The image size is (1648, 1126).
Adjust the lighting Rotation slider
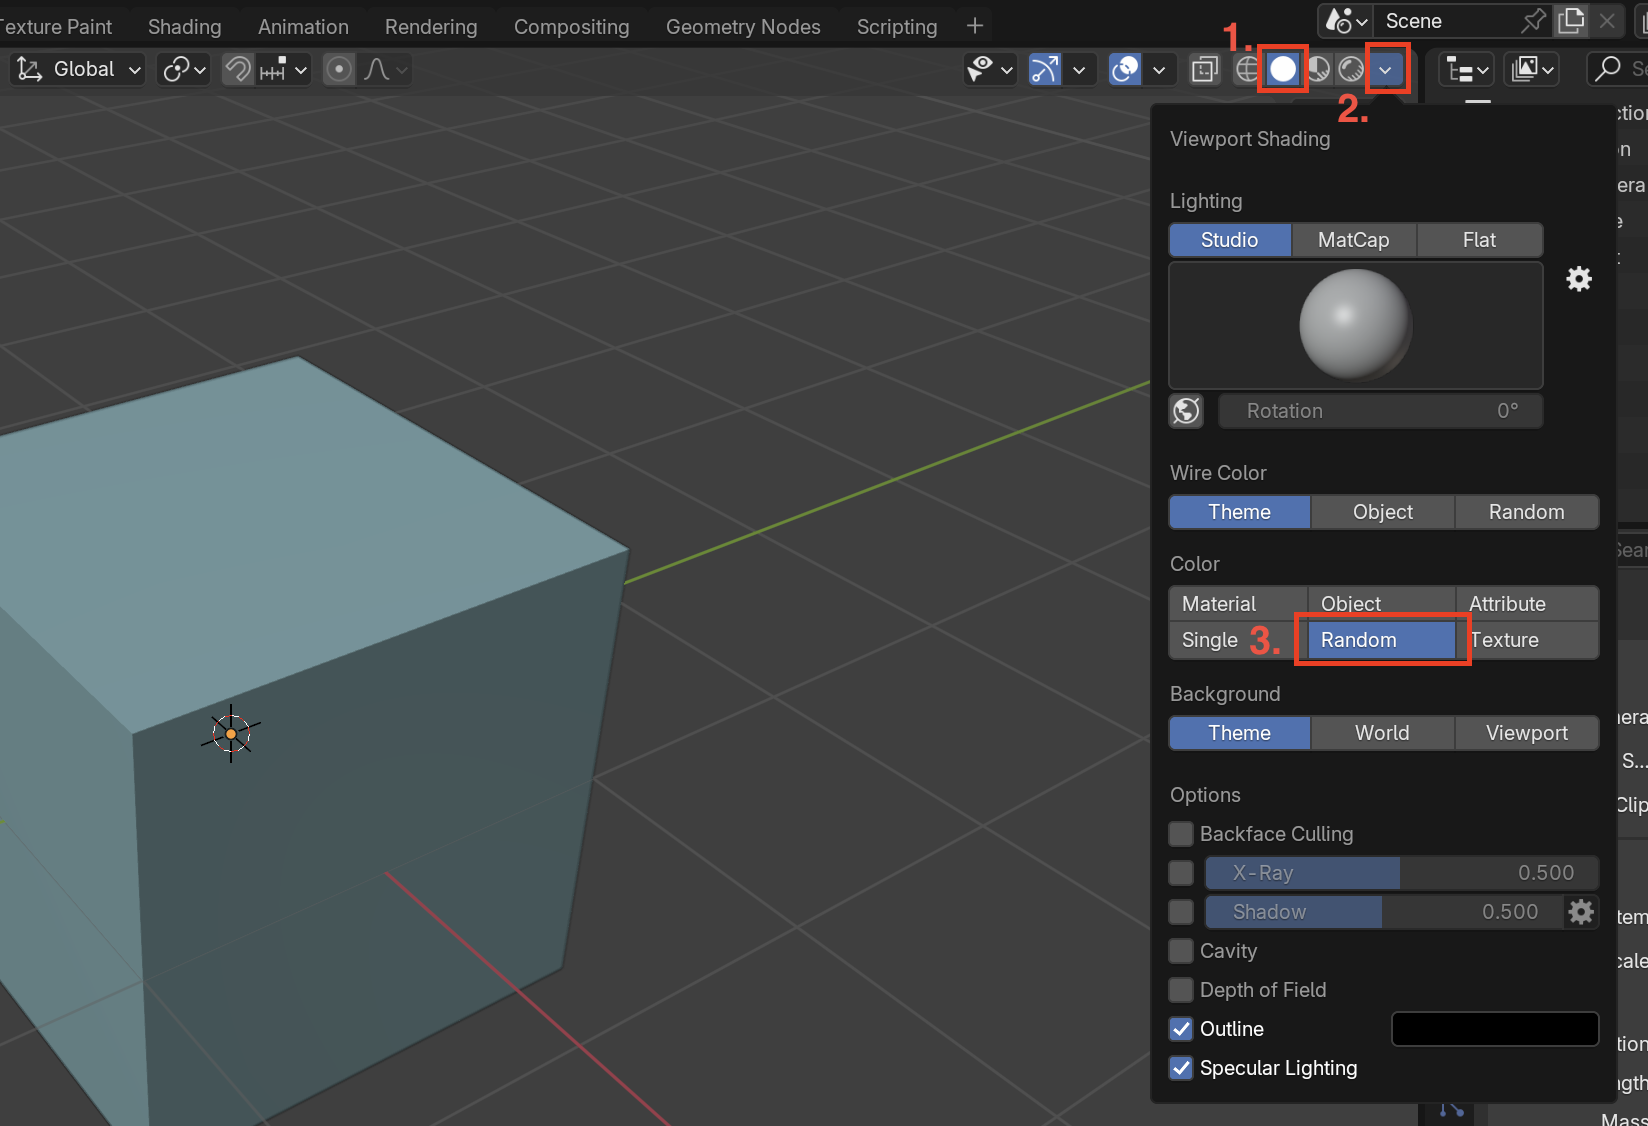point(1381,411)
